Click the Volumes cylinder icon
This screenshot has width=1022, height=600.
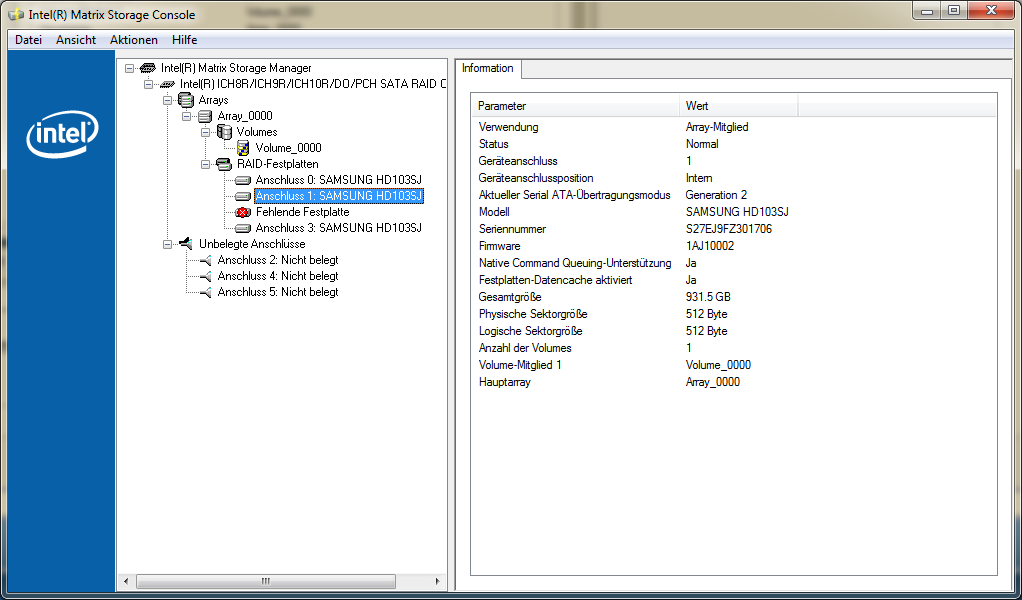click(224, 132)
